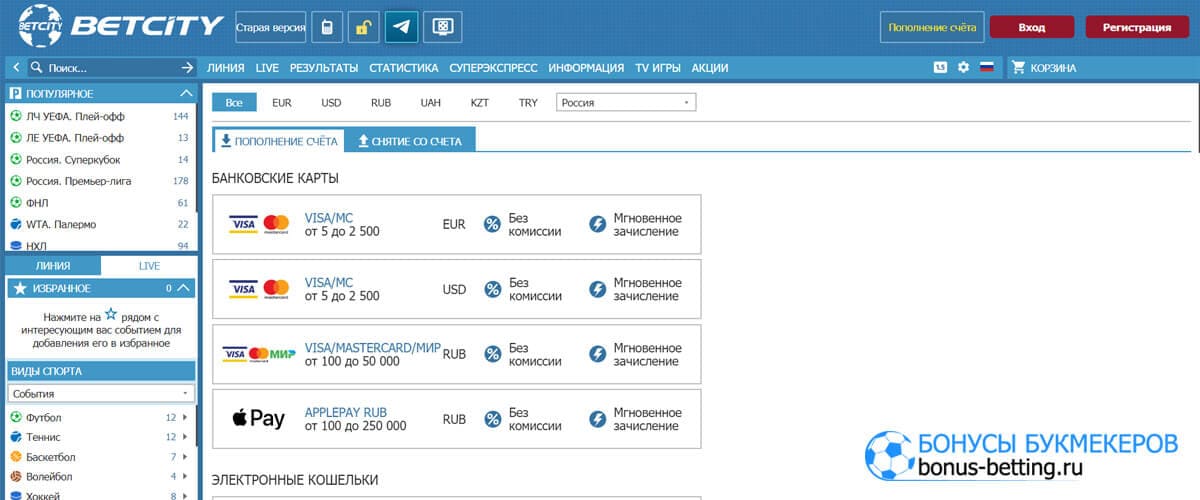Filter payments by UAH
The width and height of the screenshot is (1200, 500).
(430, 102)
